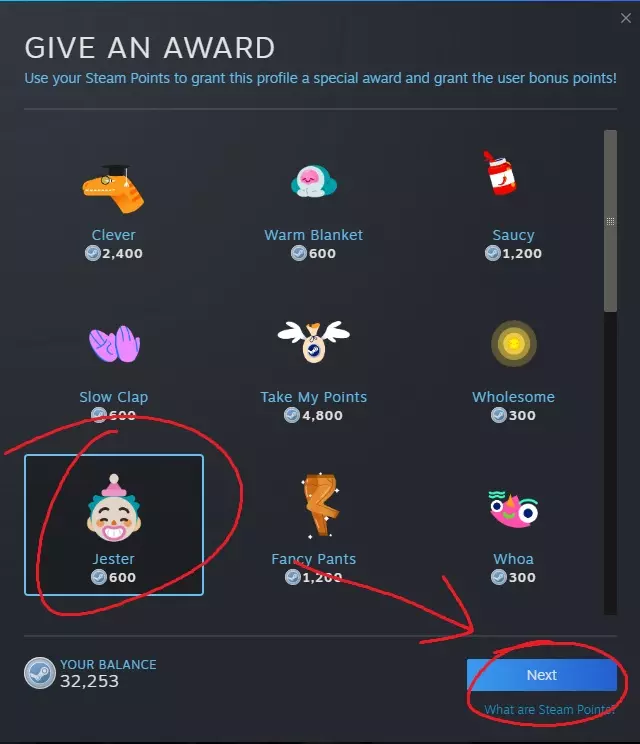This screenshot has width=640, height=744.
Task: Click the Wholesome 300 points price
Action: click(x=513, y=415)
